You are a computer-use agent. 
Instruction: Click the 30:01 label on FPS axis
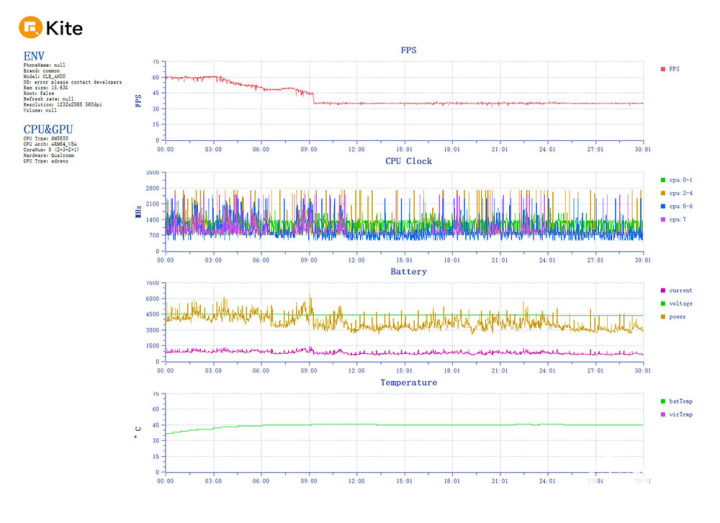tap(642, 148)
